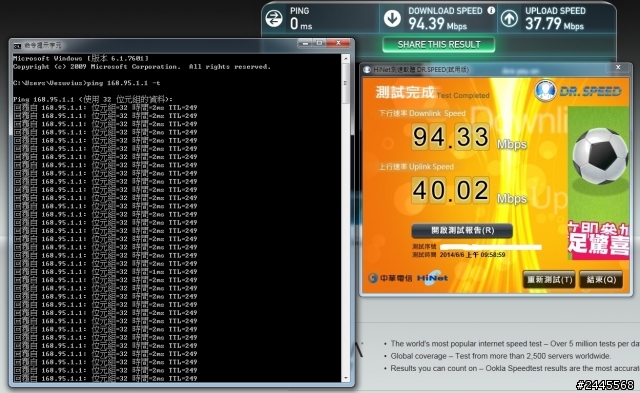Click the soccer ball advertisement banner
The image size is (640, 393).
pos(598,182)
